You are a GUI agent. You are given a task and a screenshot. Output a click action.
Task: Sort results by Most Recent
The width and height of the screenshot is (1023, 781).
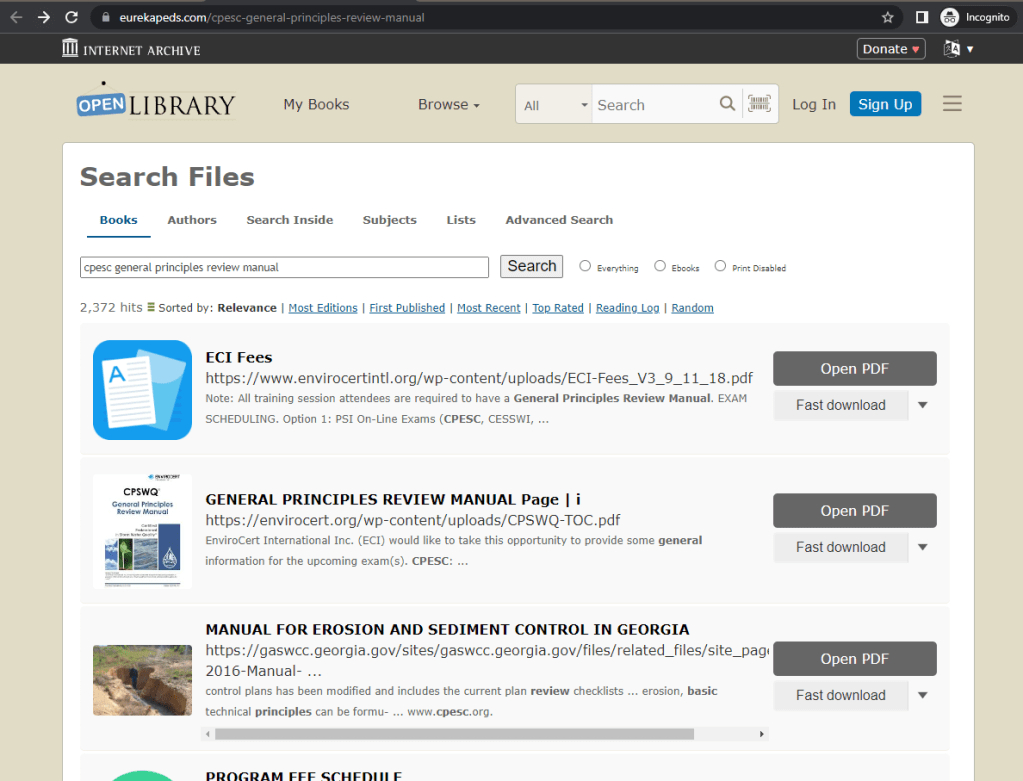click(488, 308)
